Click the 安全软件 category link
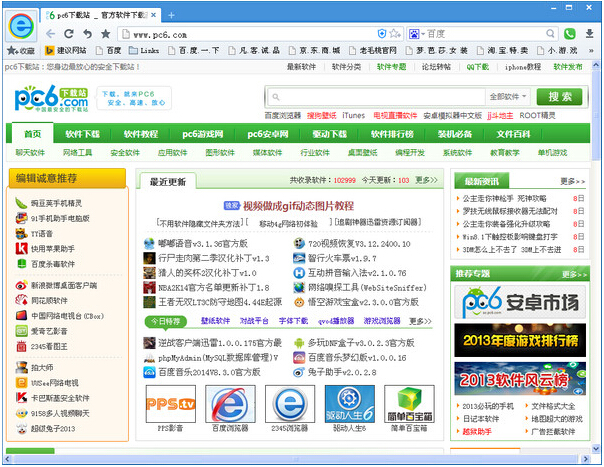 pos(125,153)
